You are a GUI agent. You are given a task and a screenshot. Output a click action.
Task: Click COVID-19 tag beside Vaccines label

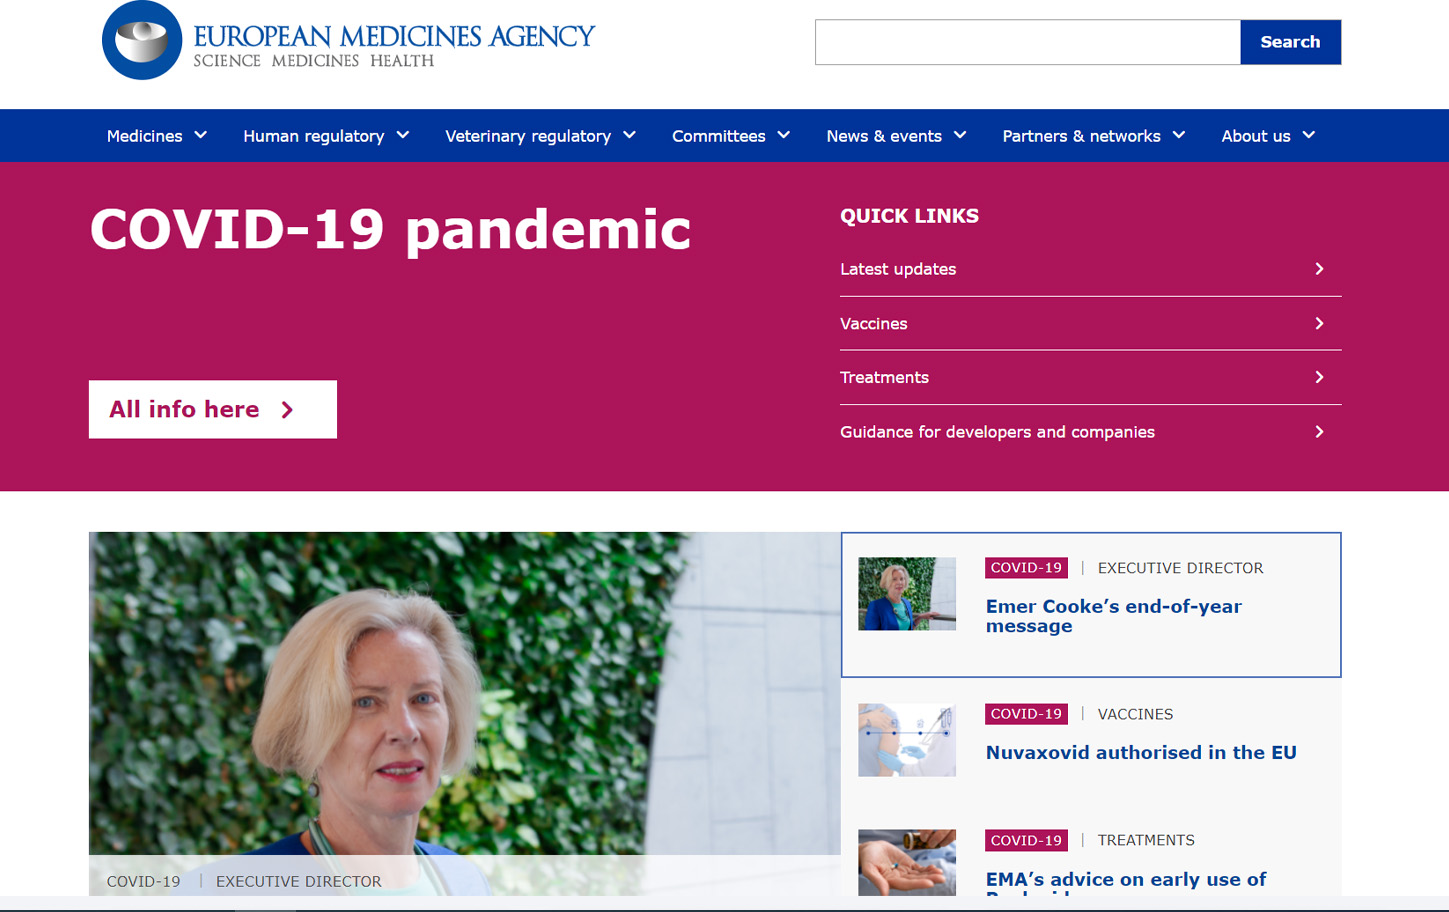(x=1026, y=714)
